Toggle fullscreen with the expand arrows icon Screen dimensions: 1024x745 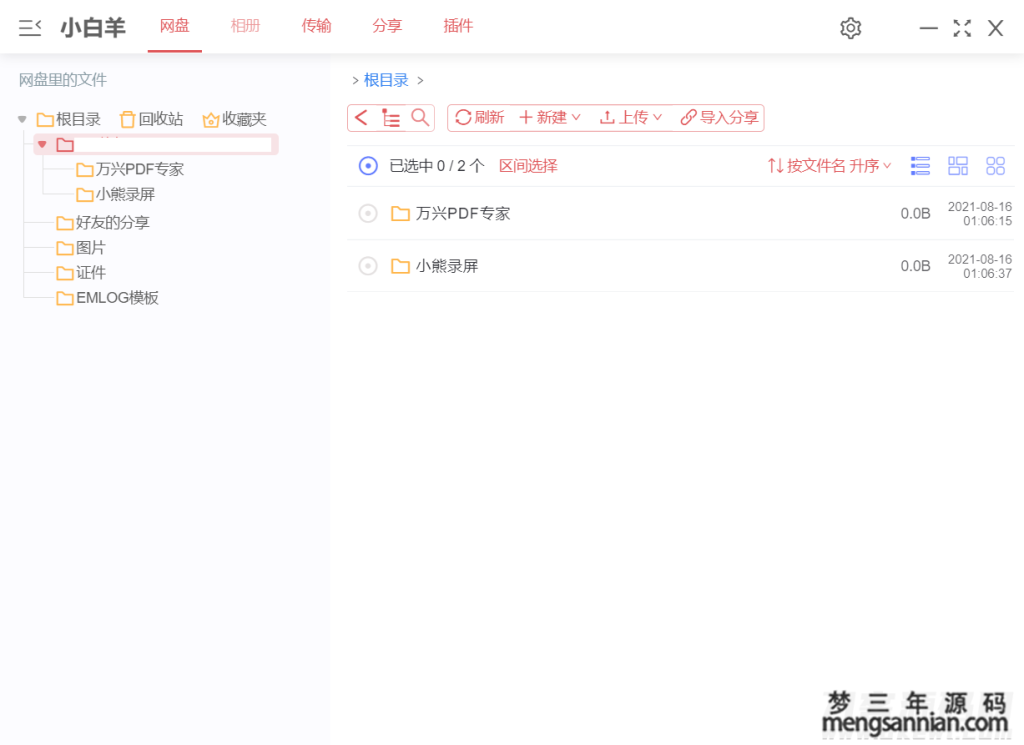962,28
